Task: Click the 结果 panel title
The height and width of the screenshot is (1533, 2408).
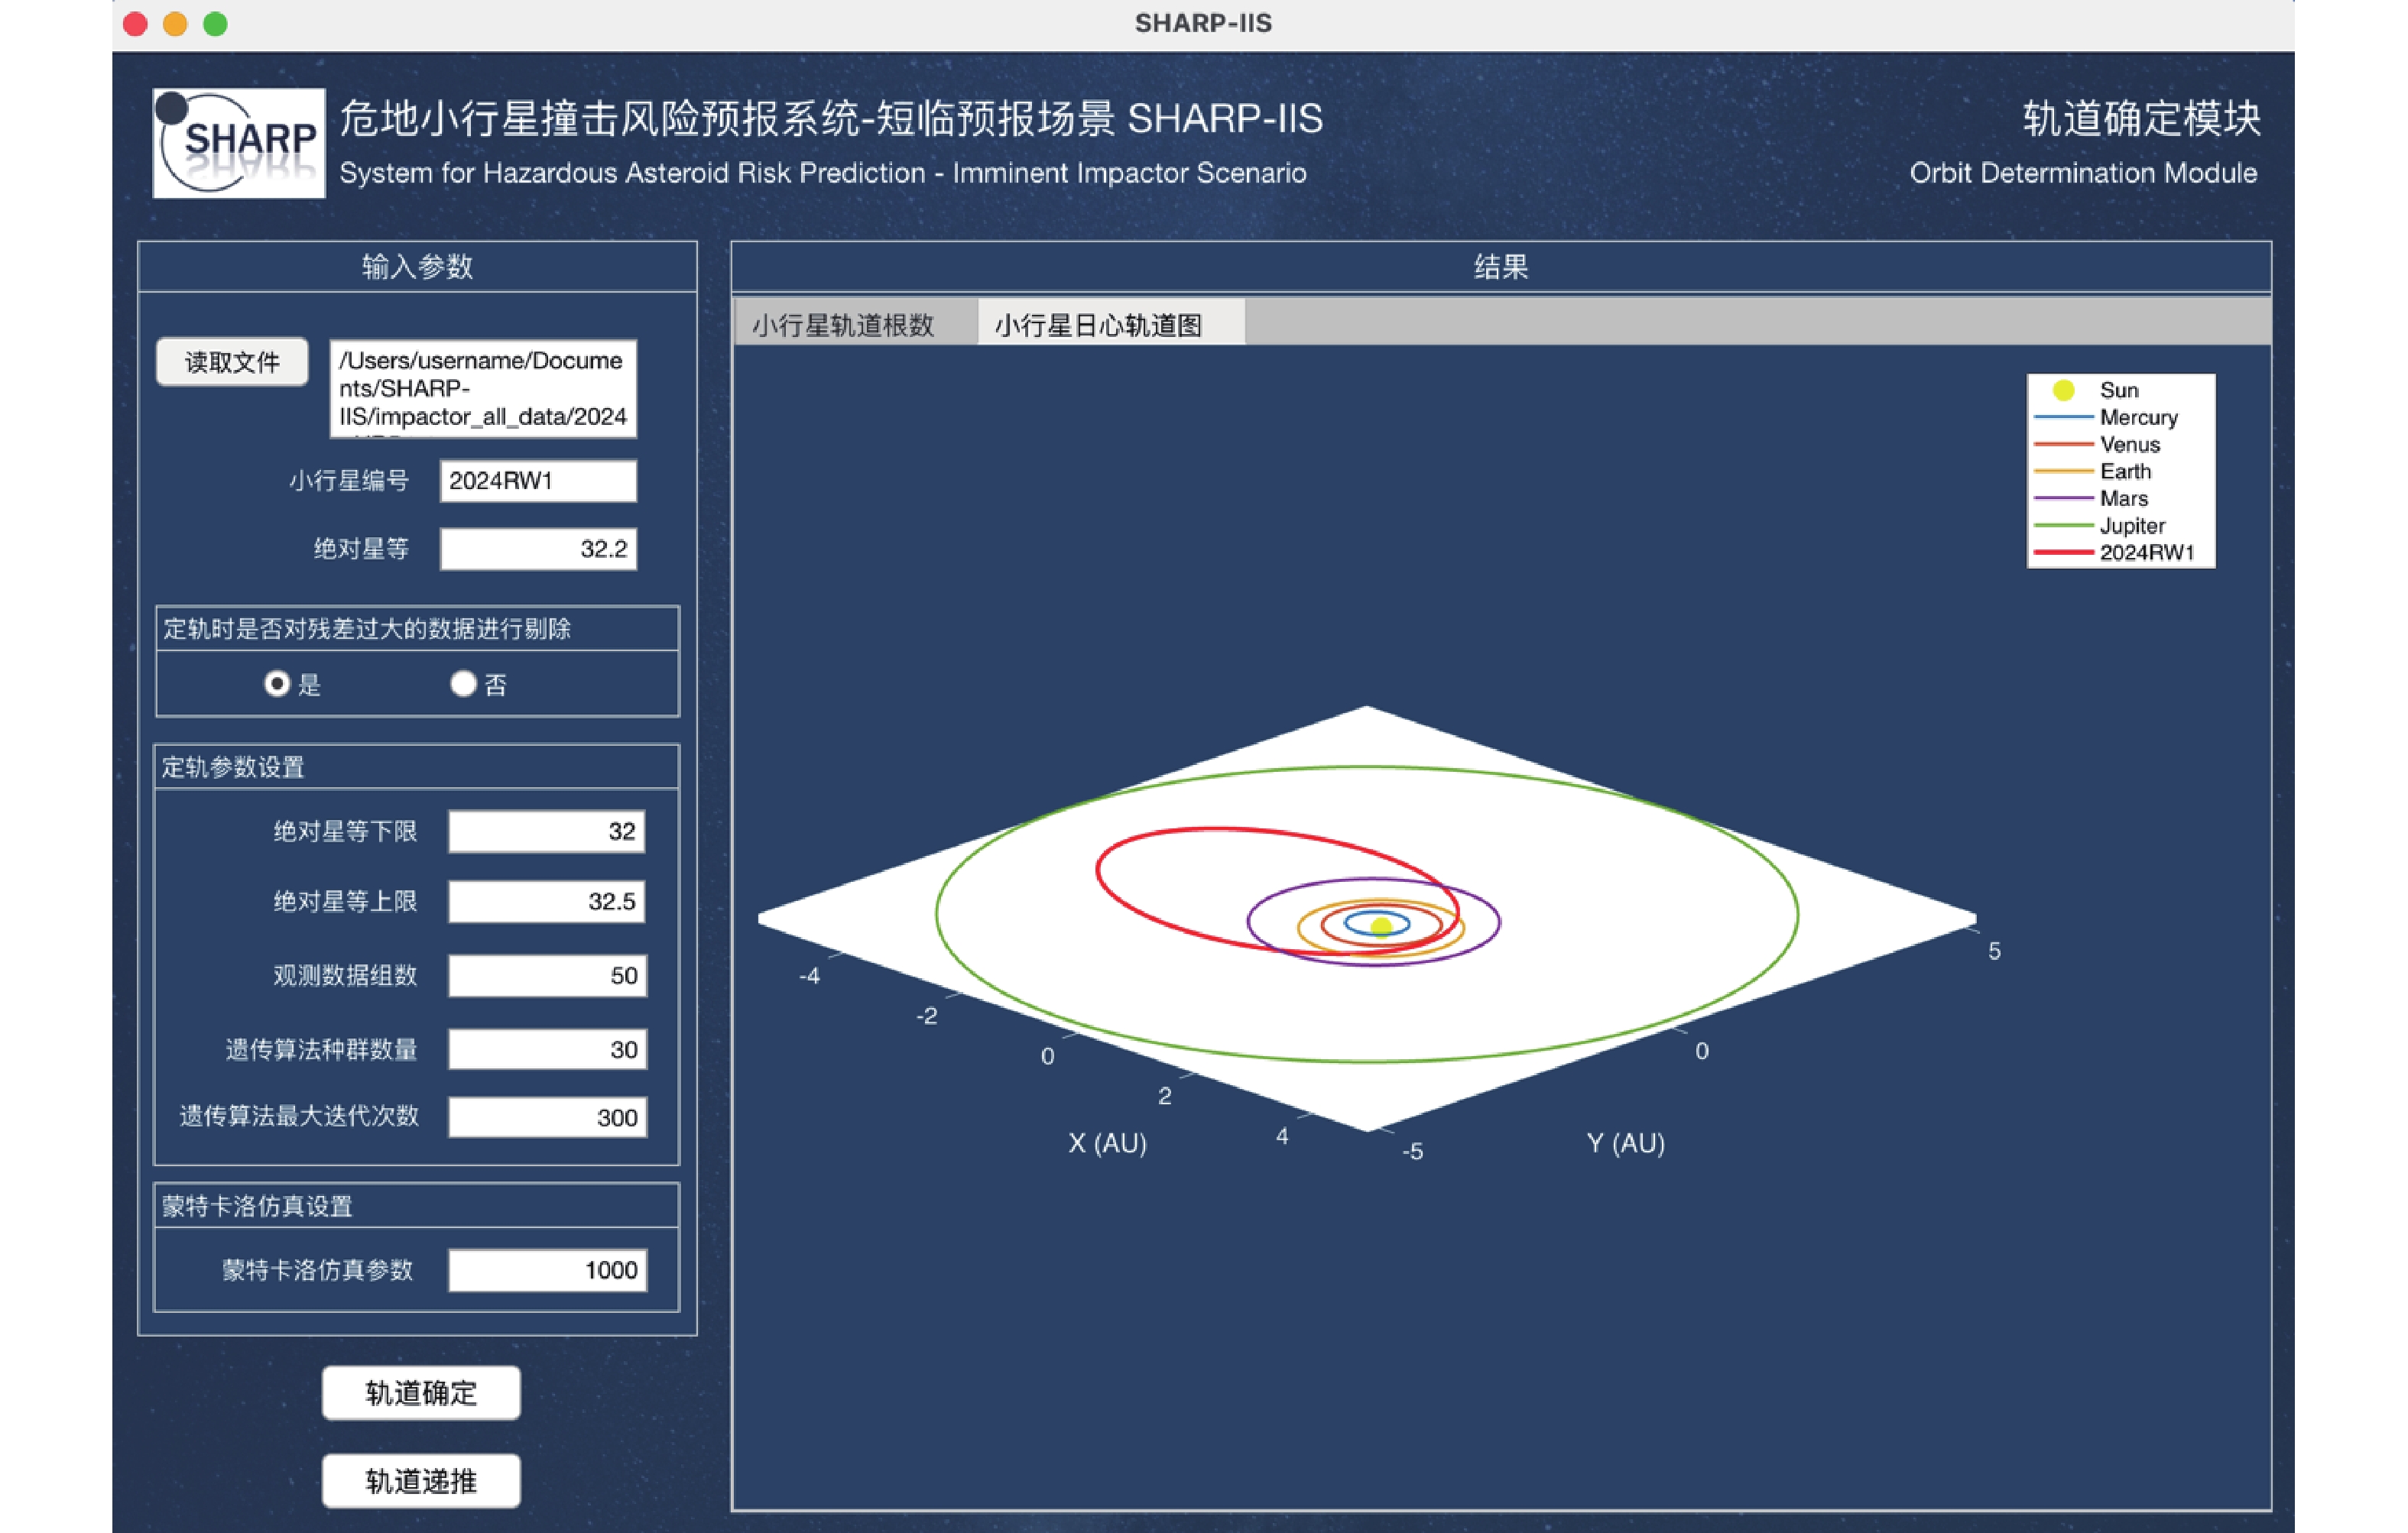Action: (1501, 267)
